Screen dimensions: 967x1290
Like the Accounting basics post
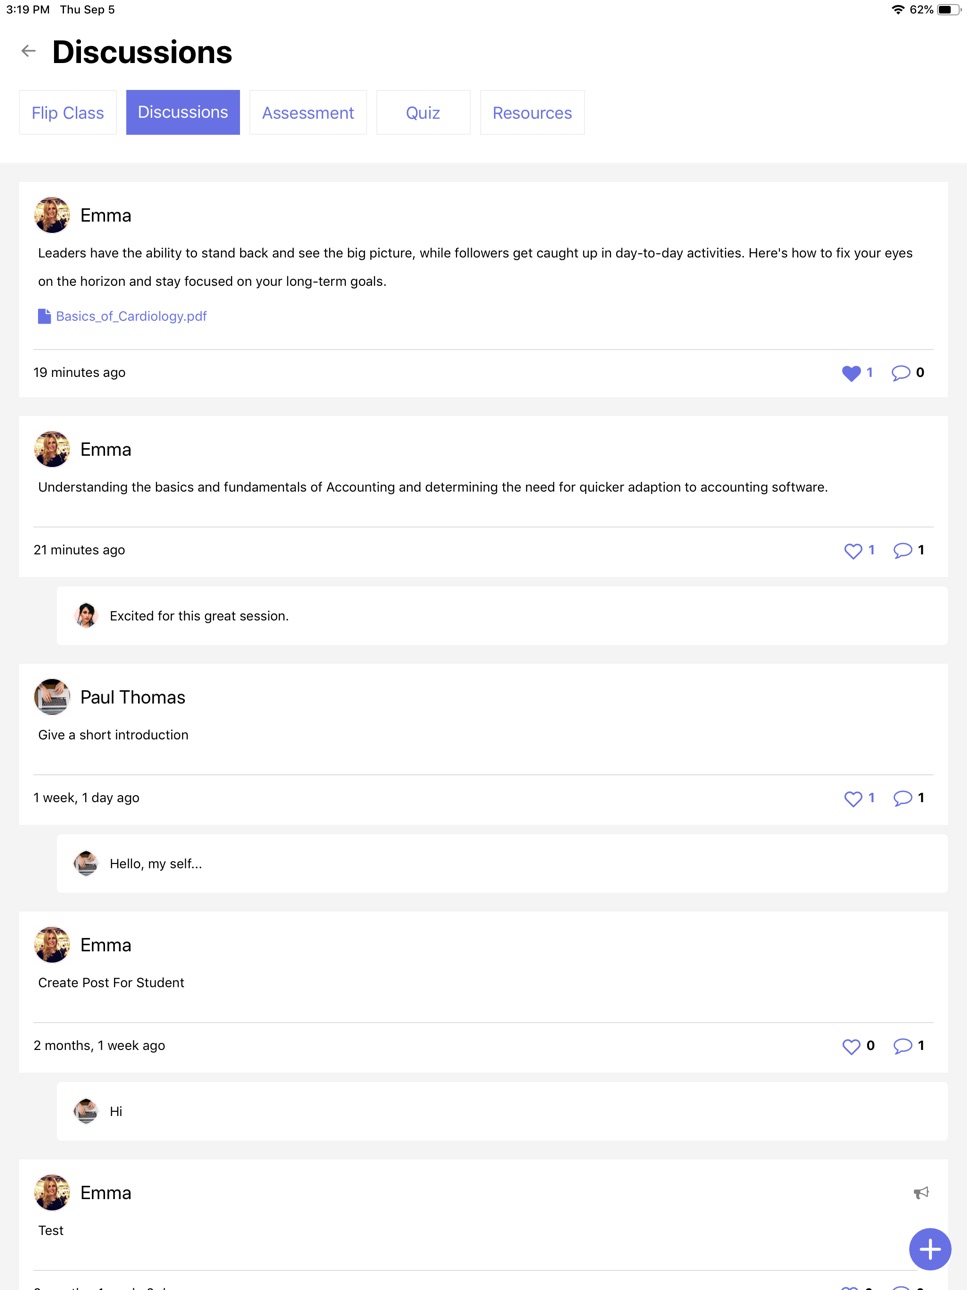tap(853, 551)
